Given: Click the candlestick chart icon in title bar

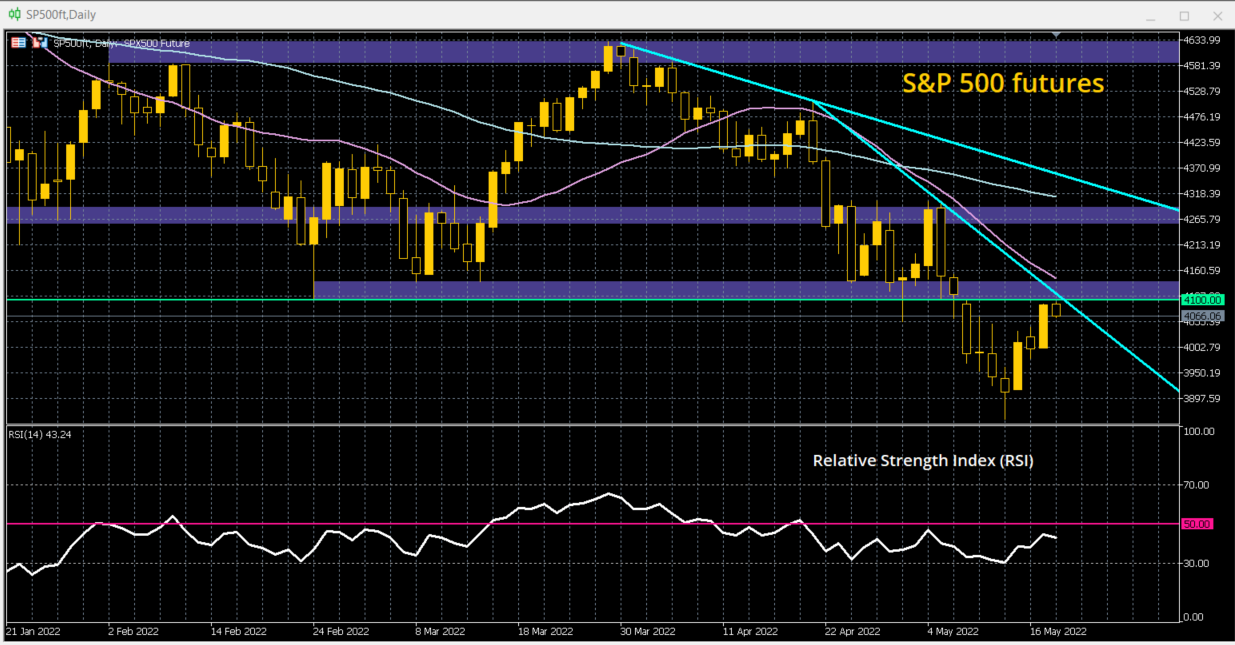Looking at the screenshot, I should [x=15, y=15].
